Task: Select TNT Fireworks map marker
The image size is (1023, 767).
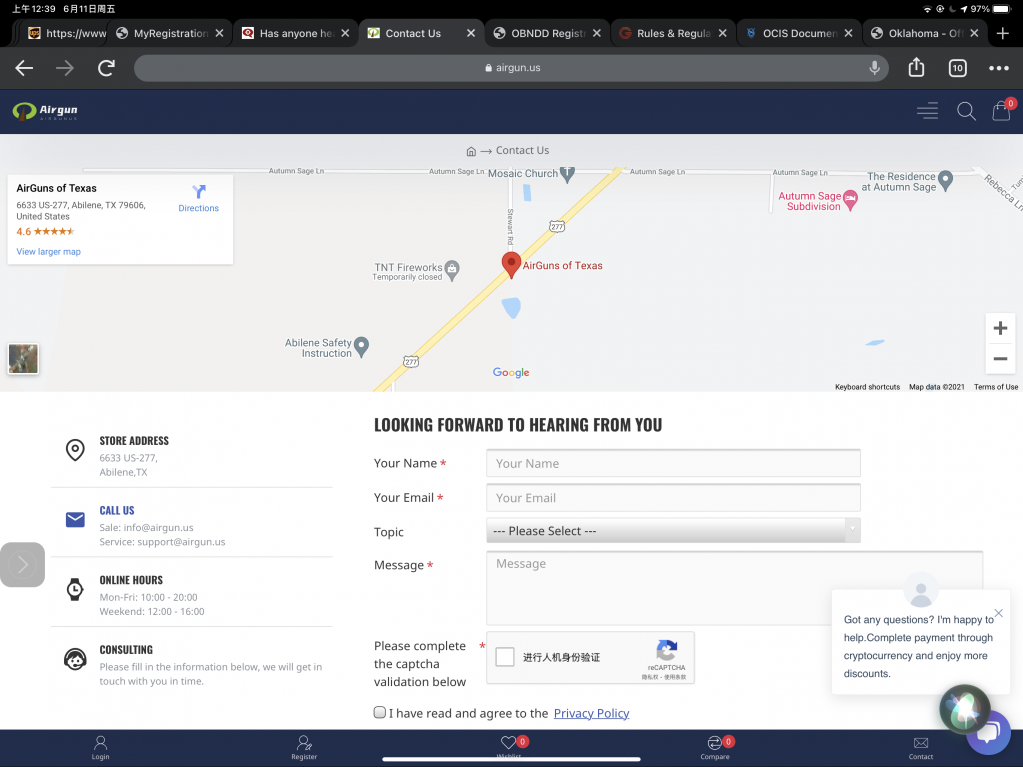Action: coord(451,269)
